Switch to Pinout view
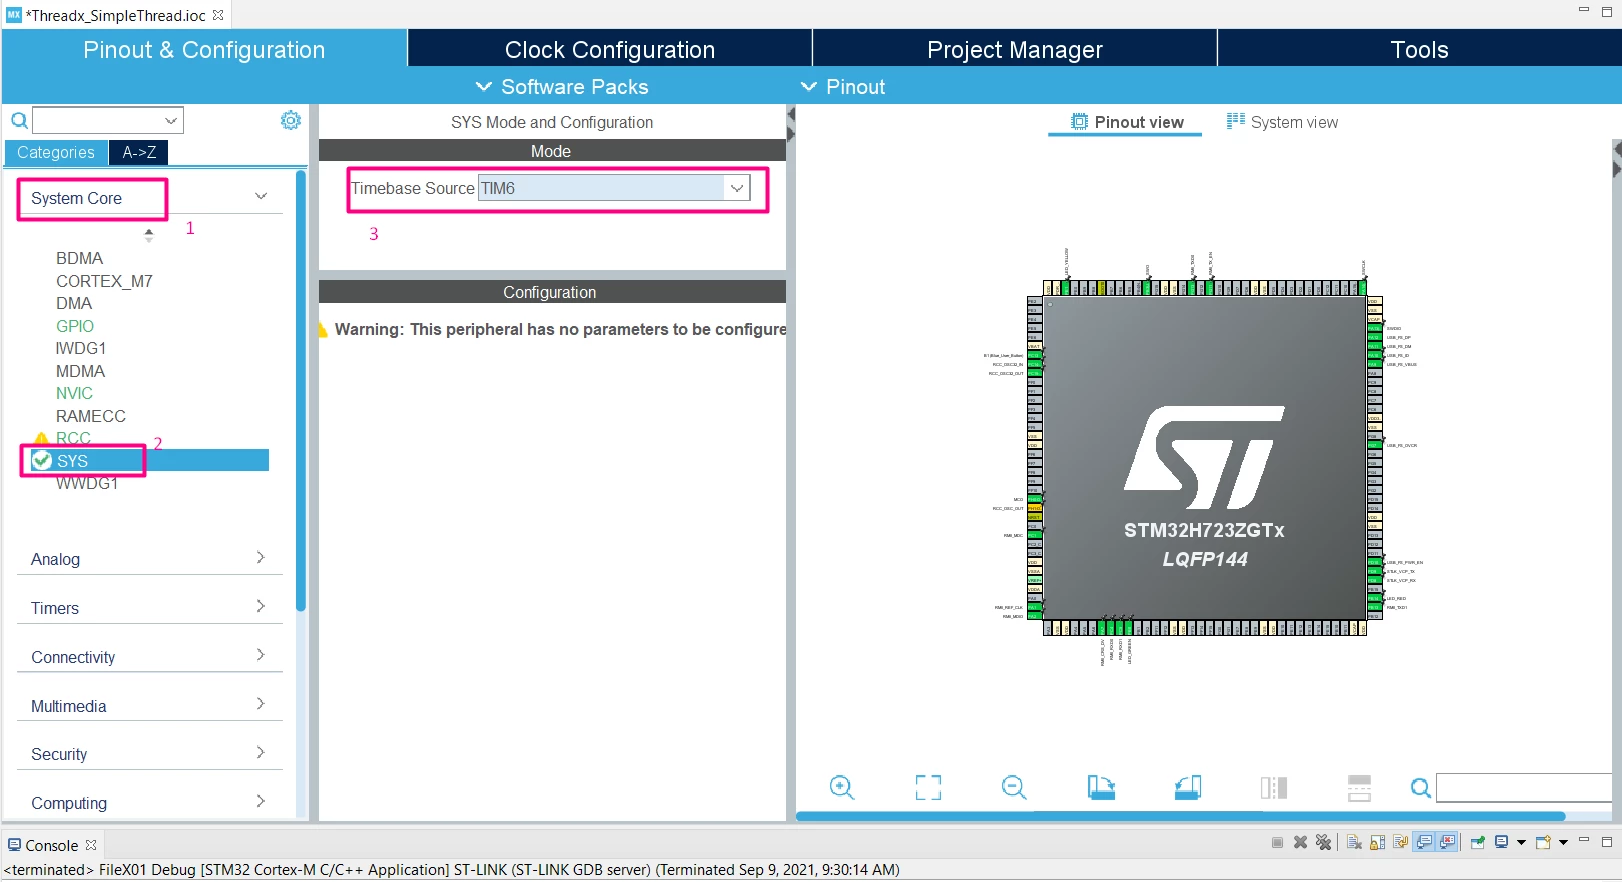 (1126, 122)
